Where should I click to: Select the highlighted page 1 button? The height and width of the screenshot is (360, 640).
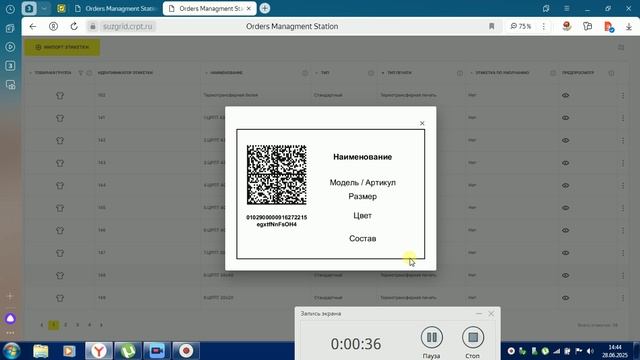tap(53, 325)
